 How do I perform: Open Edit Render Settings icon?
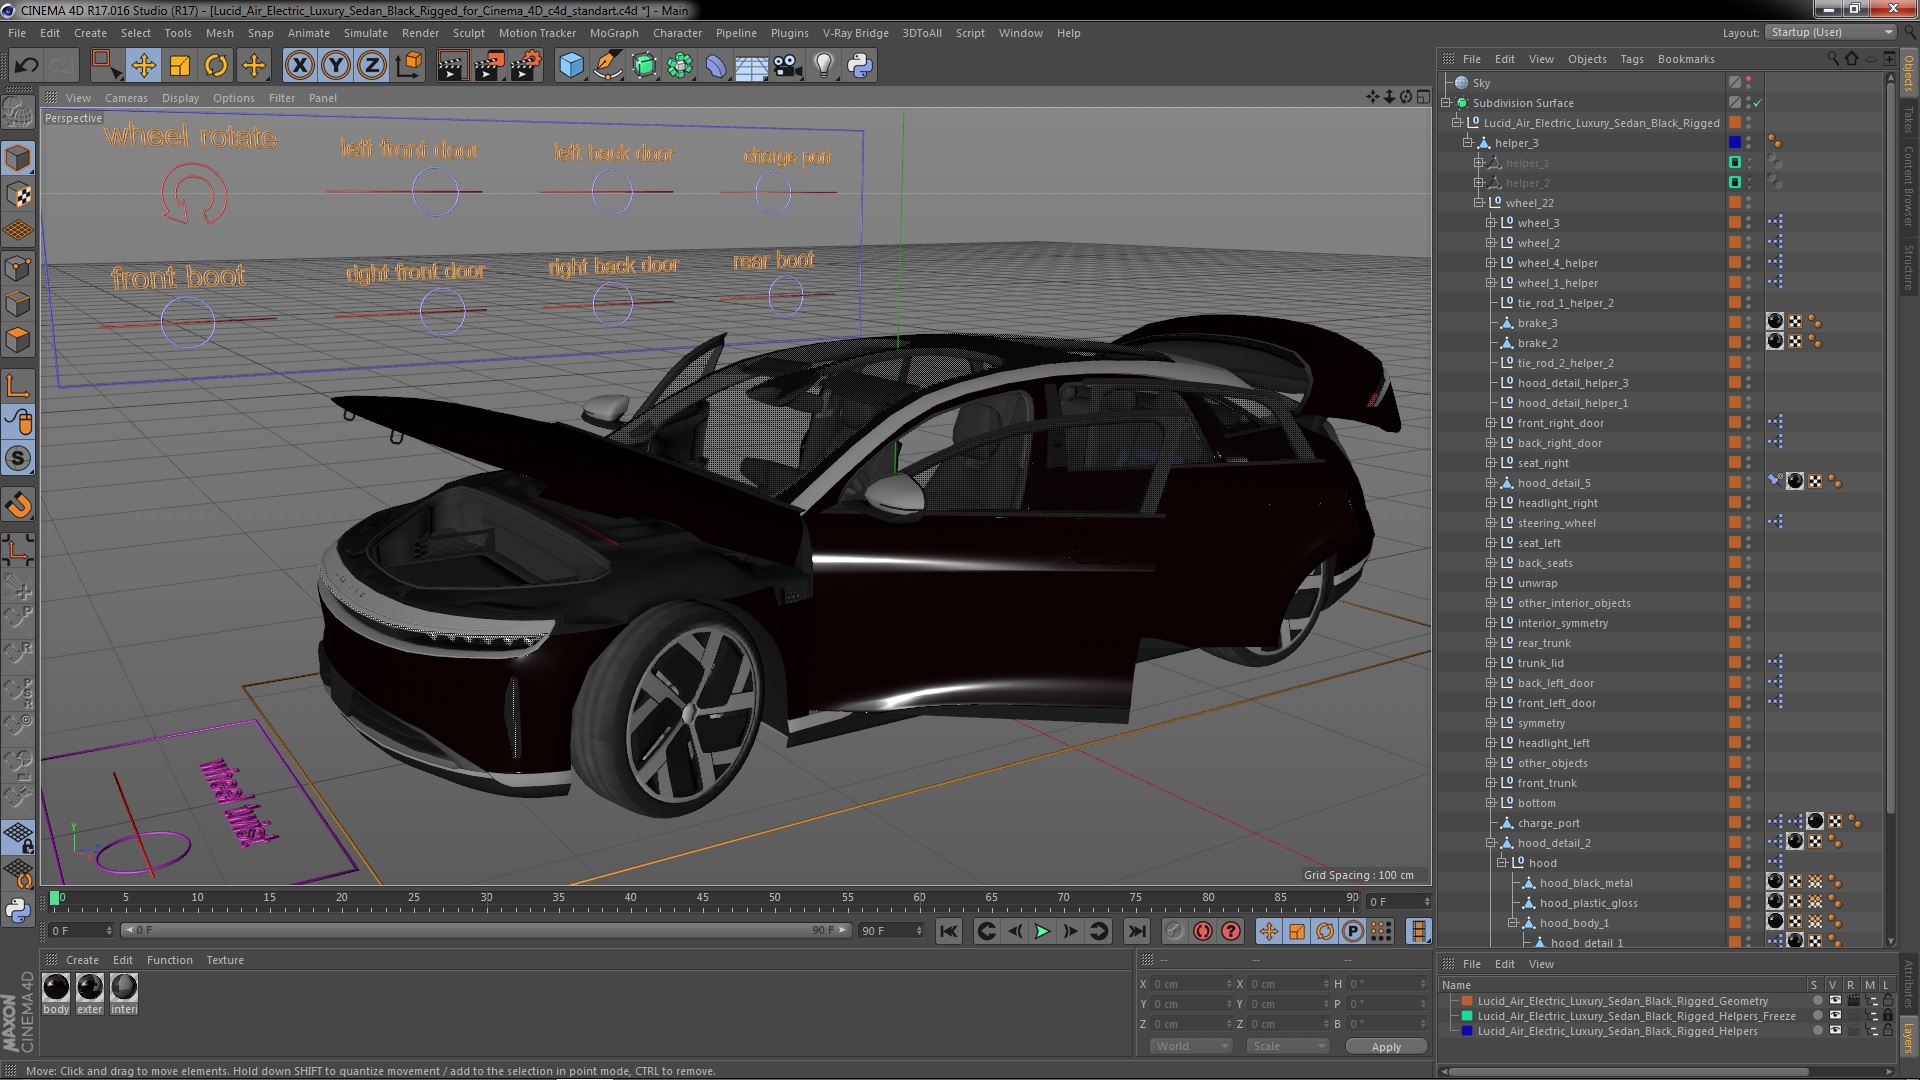click(526, 66)
